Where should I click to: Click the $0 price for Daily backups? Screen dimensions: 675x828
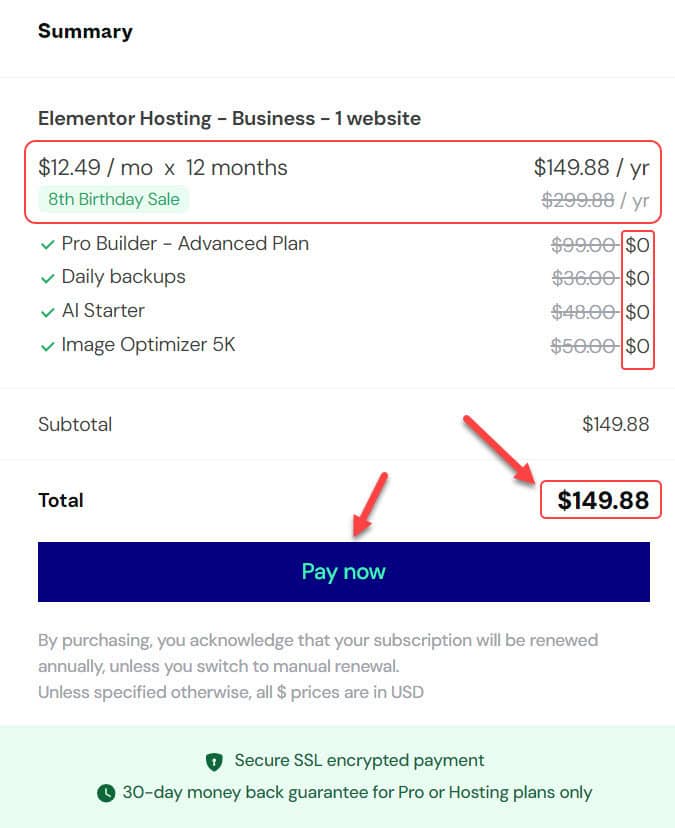(x=637, y=278)
